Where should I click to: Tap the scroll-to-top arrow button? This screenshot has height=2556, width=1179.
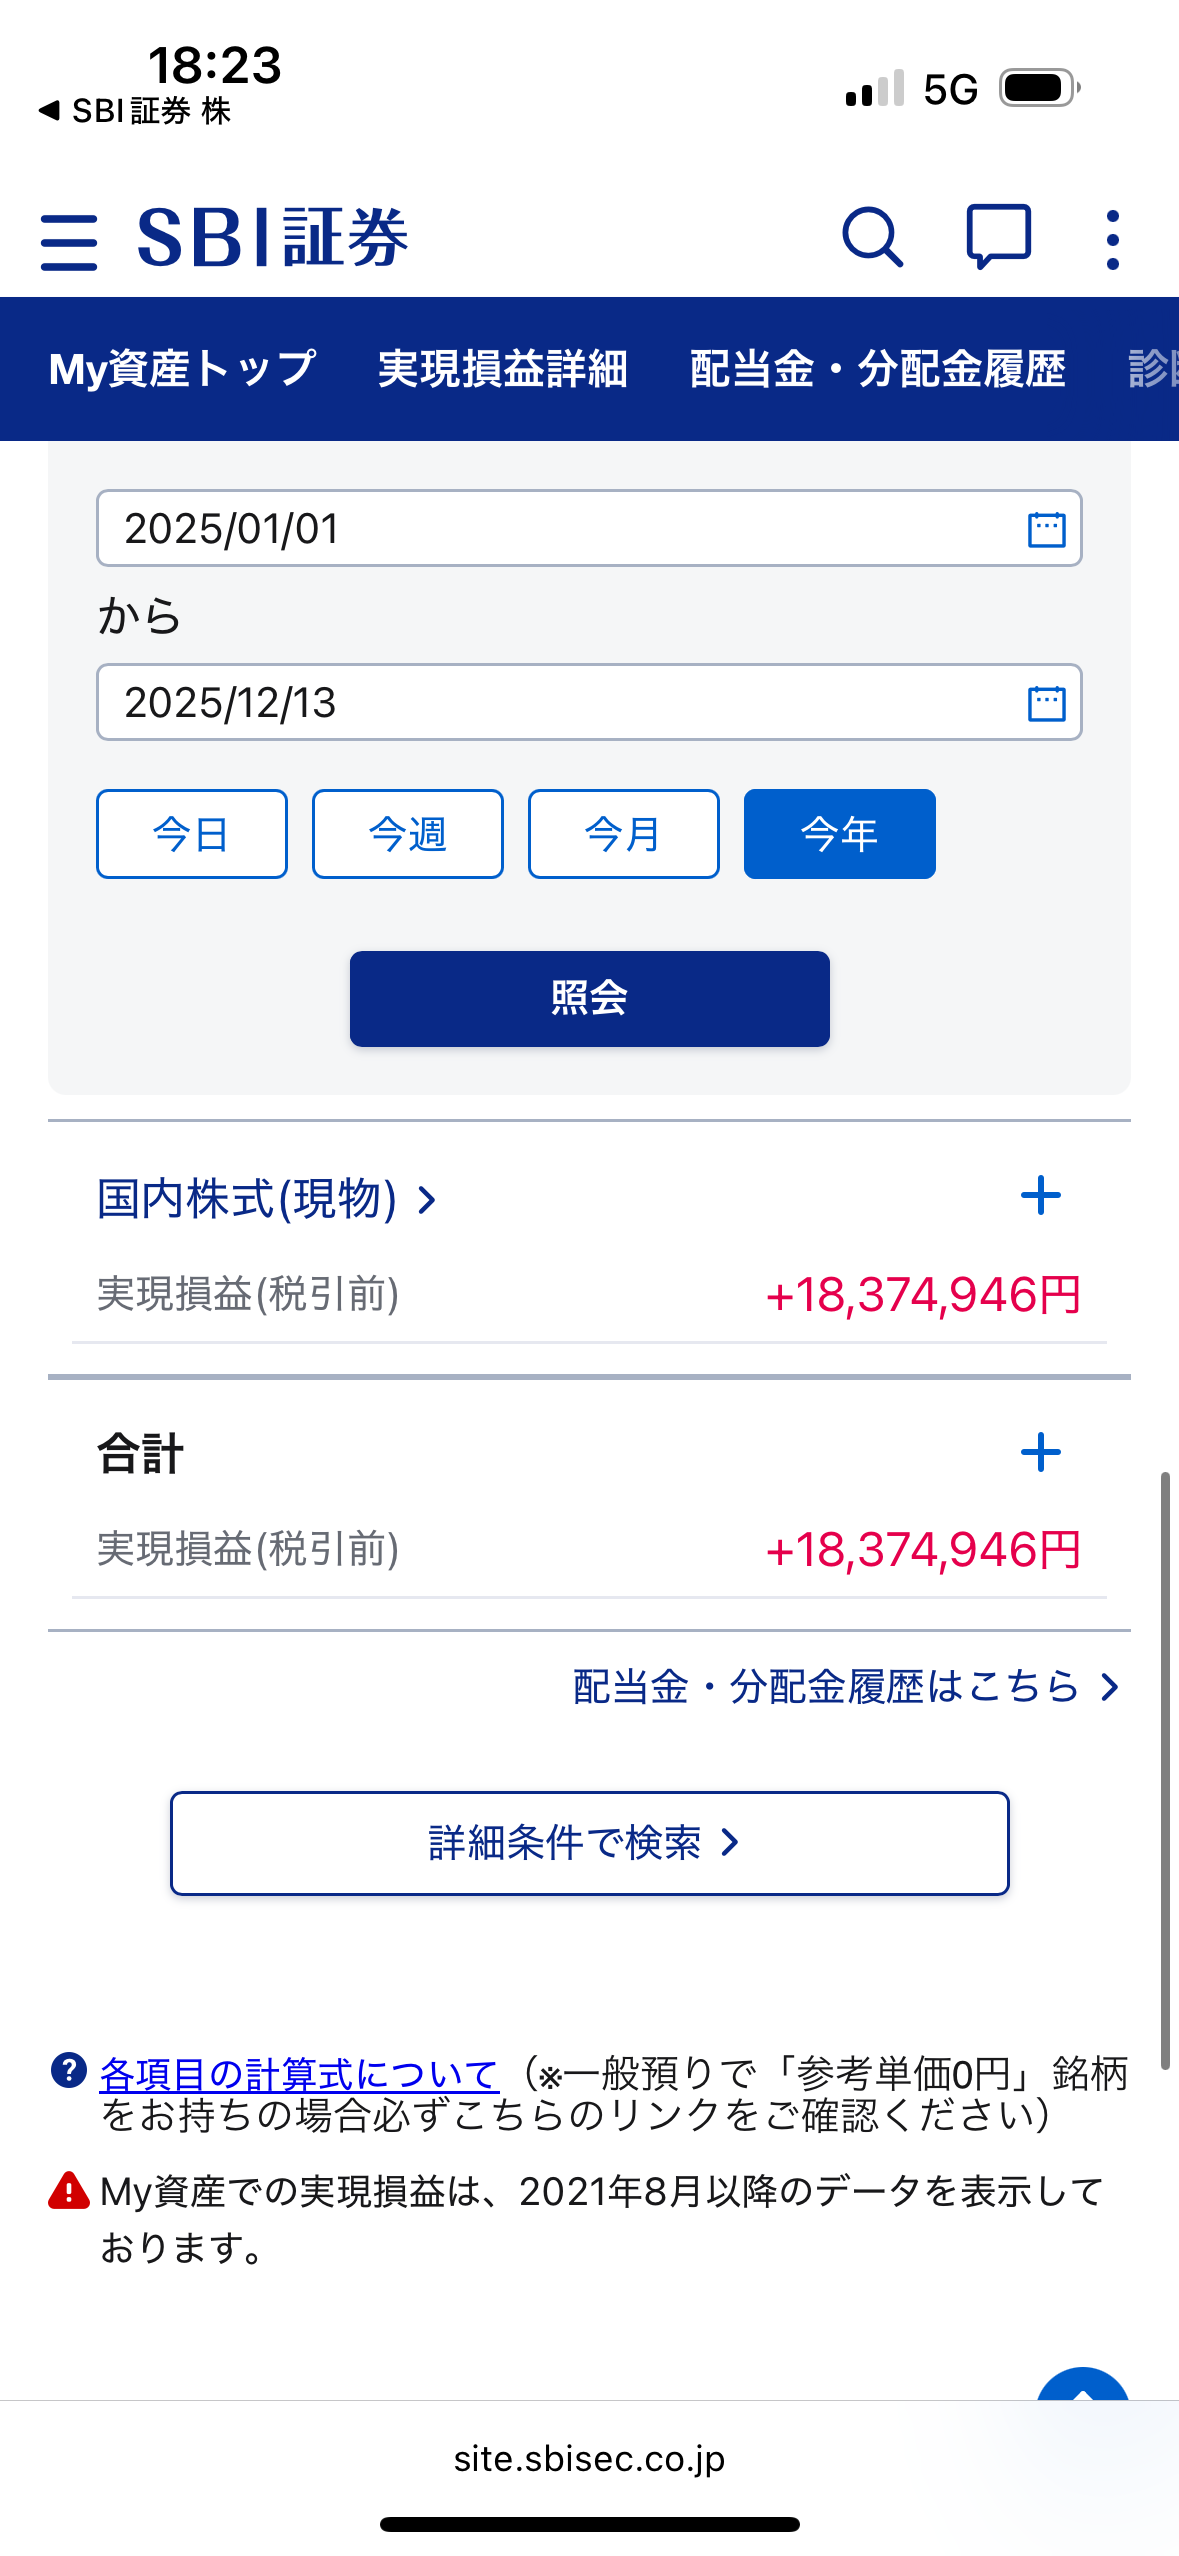tap(1083, 2388)
